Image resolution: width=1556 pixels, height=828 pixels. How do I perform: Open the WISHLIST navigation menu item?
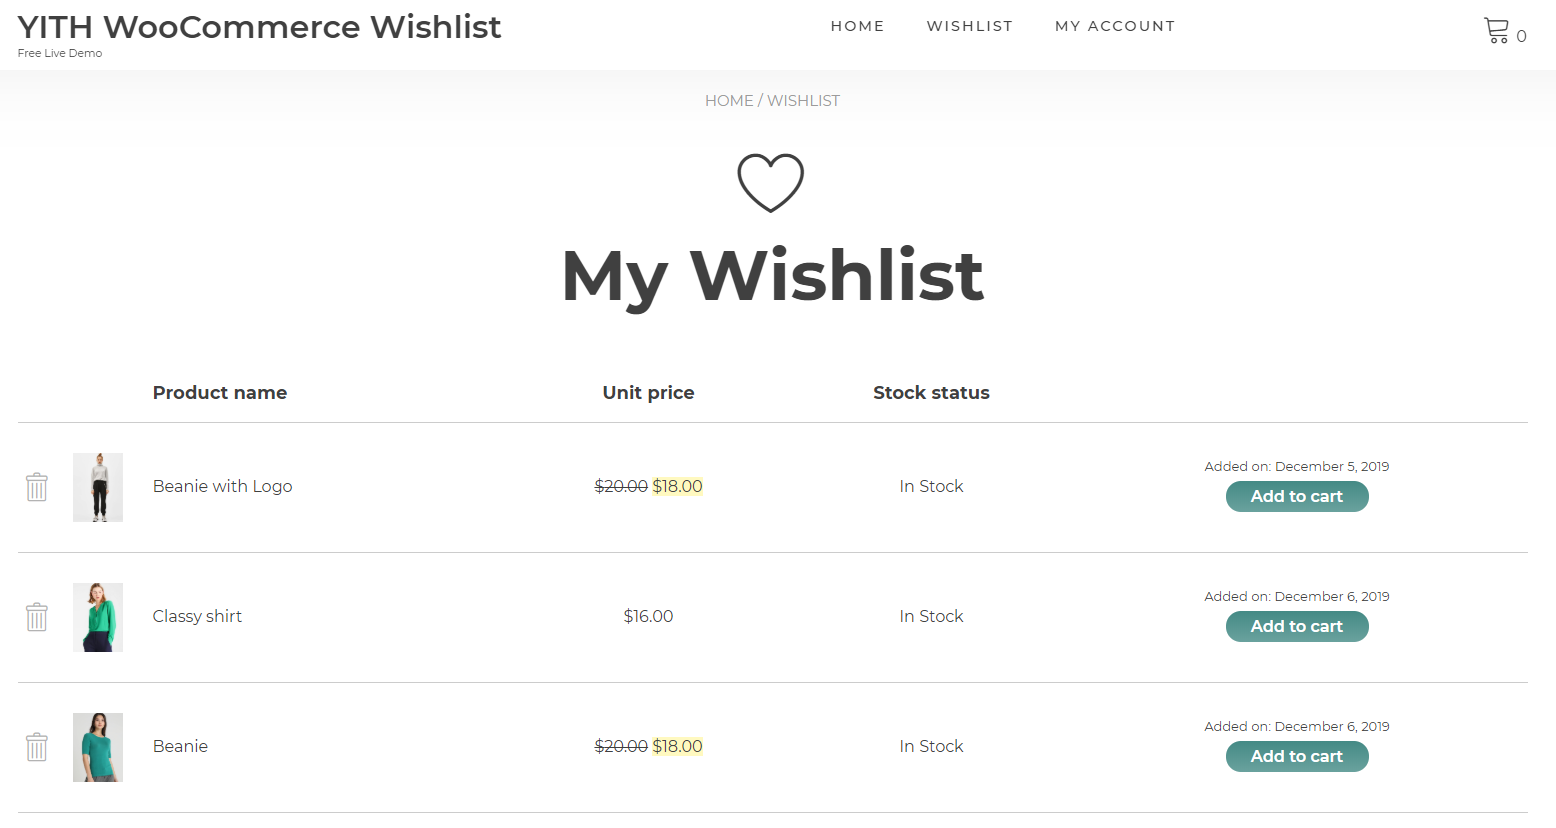pos(969,26)
